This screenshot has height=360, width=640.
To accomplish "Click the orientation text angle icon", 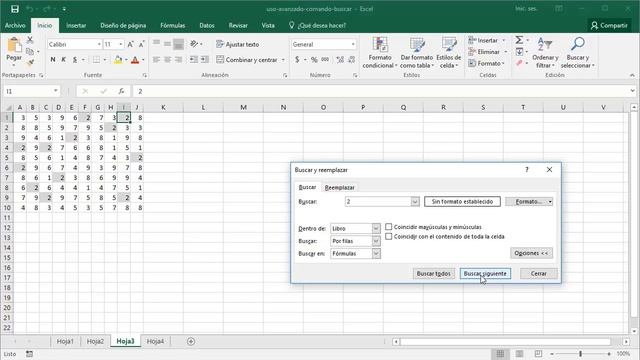I will click(x=194, y=44).
